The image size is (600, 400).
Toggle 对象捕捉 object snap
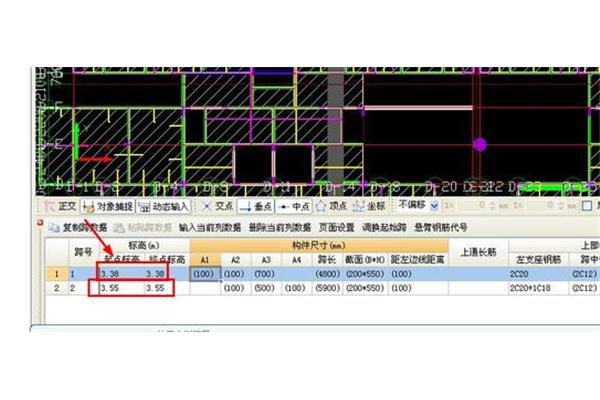tap(108, 207)
